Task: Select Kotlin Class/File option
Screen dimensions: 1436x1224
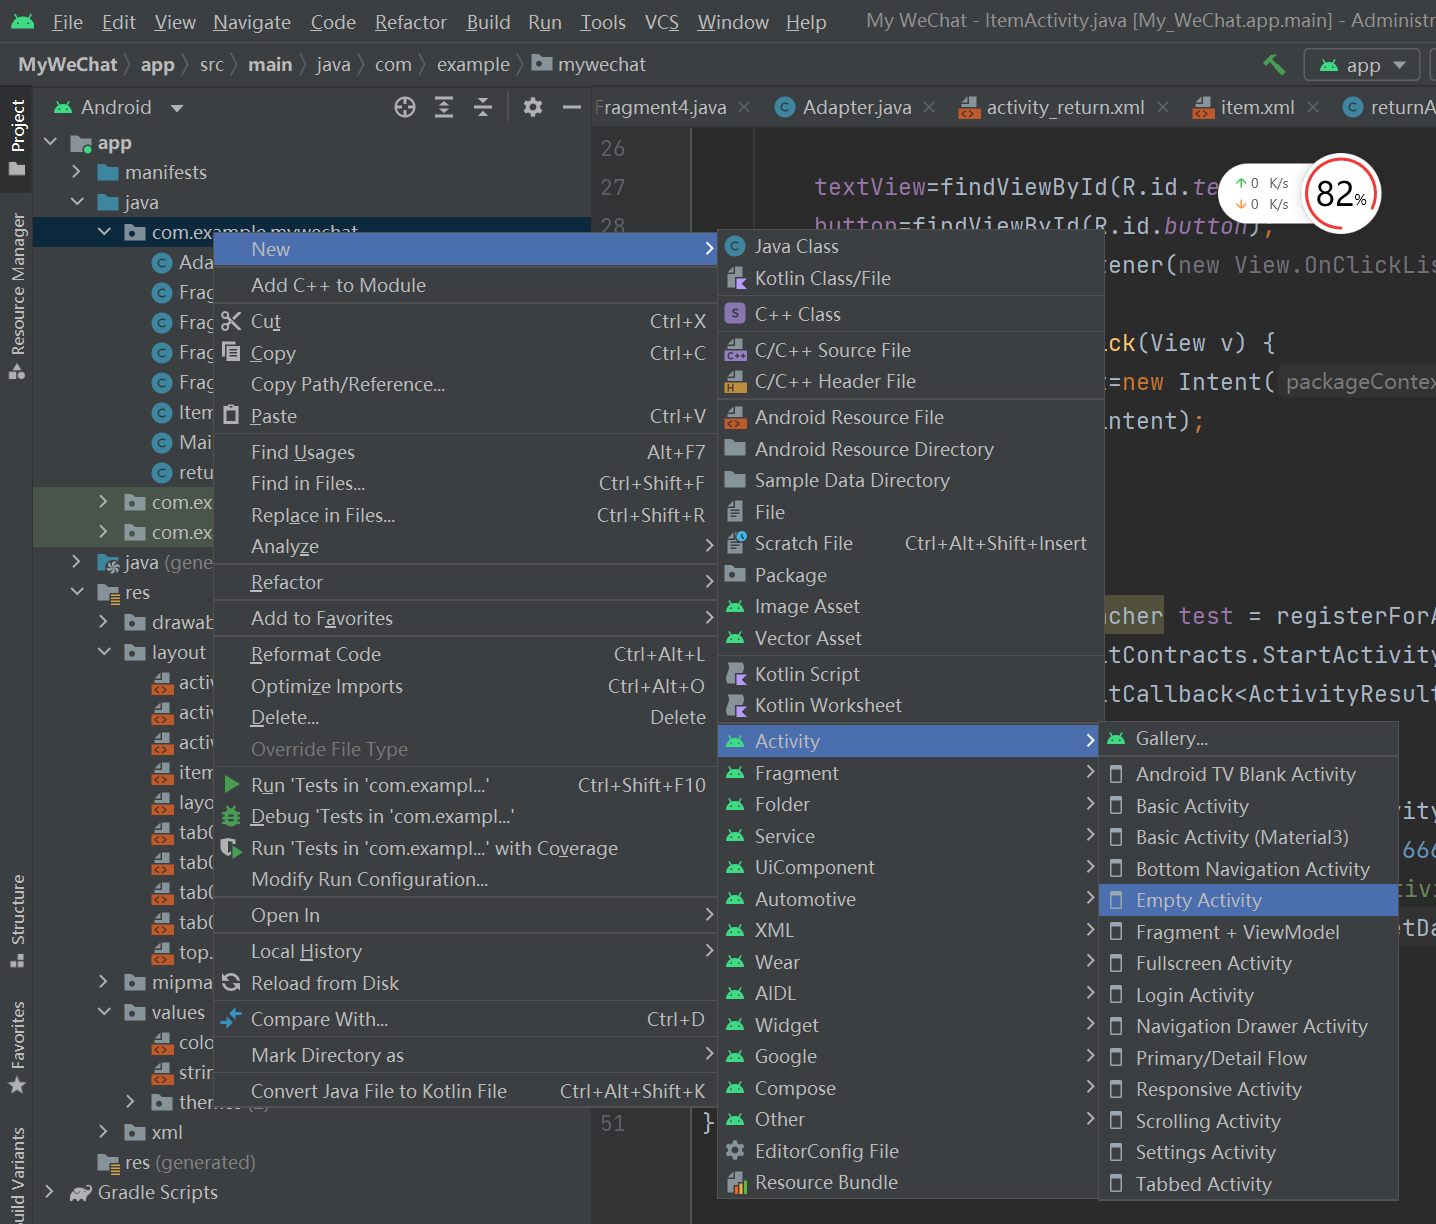Action: (910, 278)
